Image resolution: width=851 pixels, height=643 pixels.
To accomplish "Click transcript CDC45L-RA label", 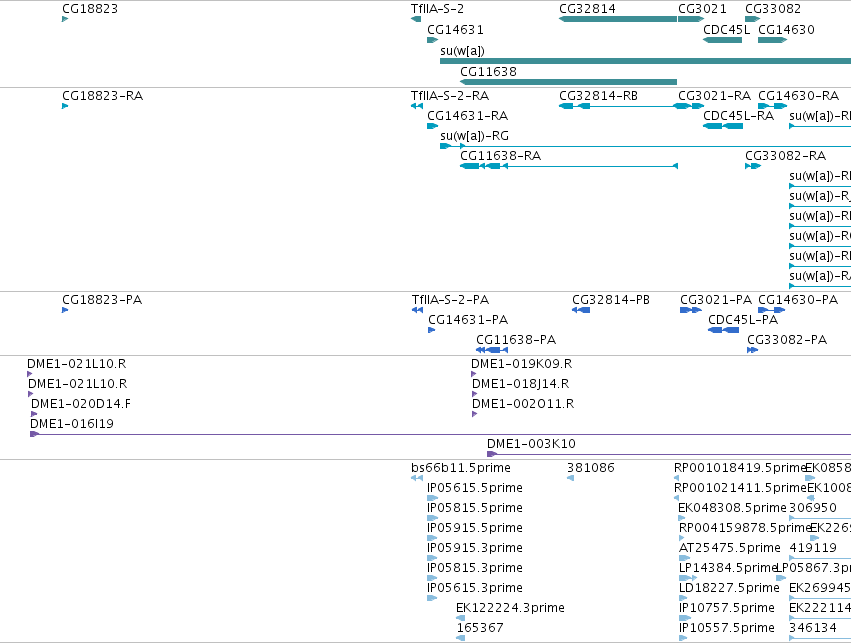I will click(x=738, y=116).
